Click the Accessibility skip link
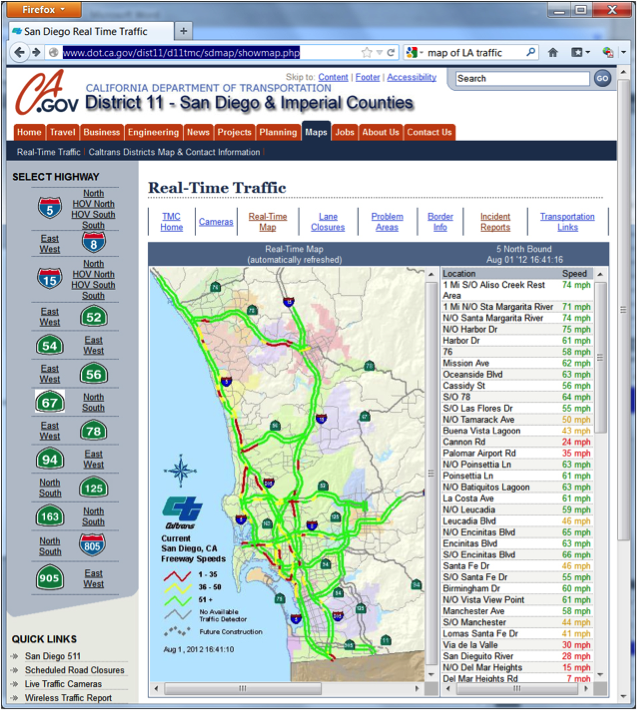 (412, 77)
